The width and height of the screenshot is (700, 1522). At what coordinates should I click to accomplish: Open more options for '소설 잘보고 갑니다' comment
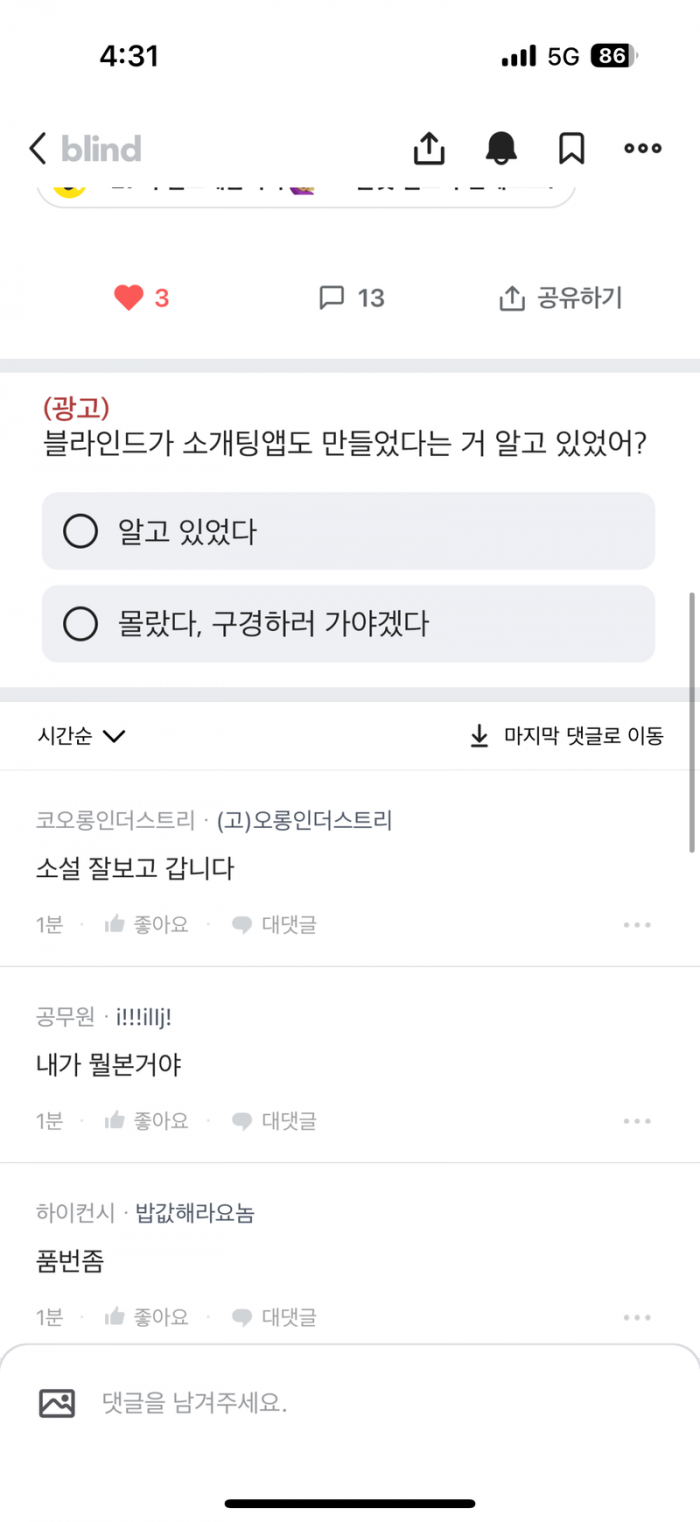(x=637, y=925)
